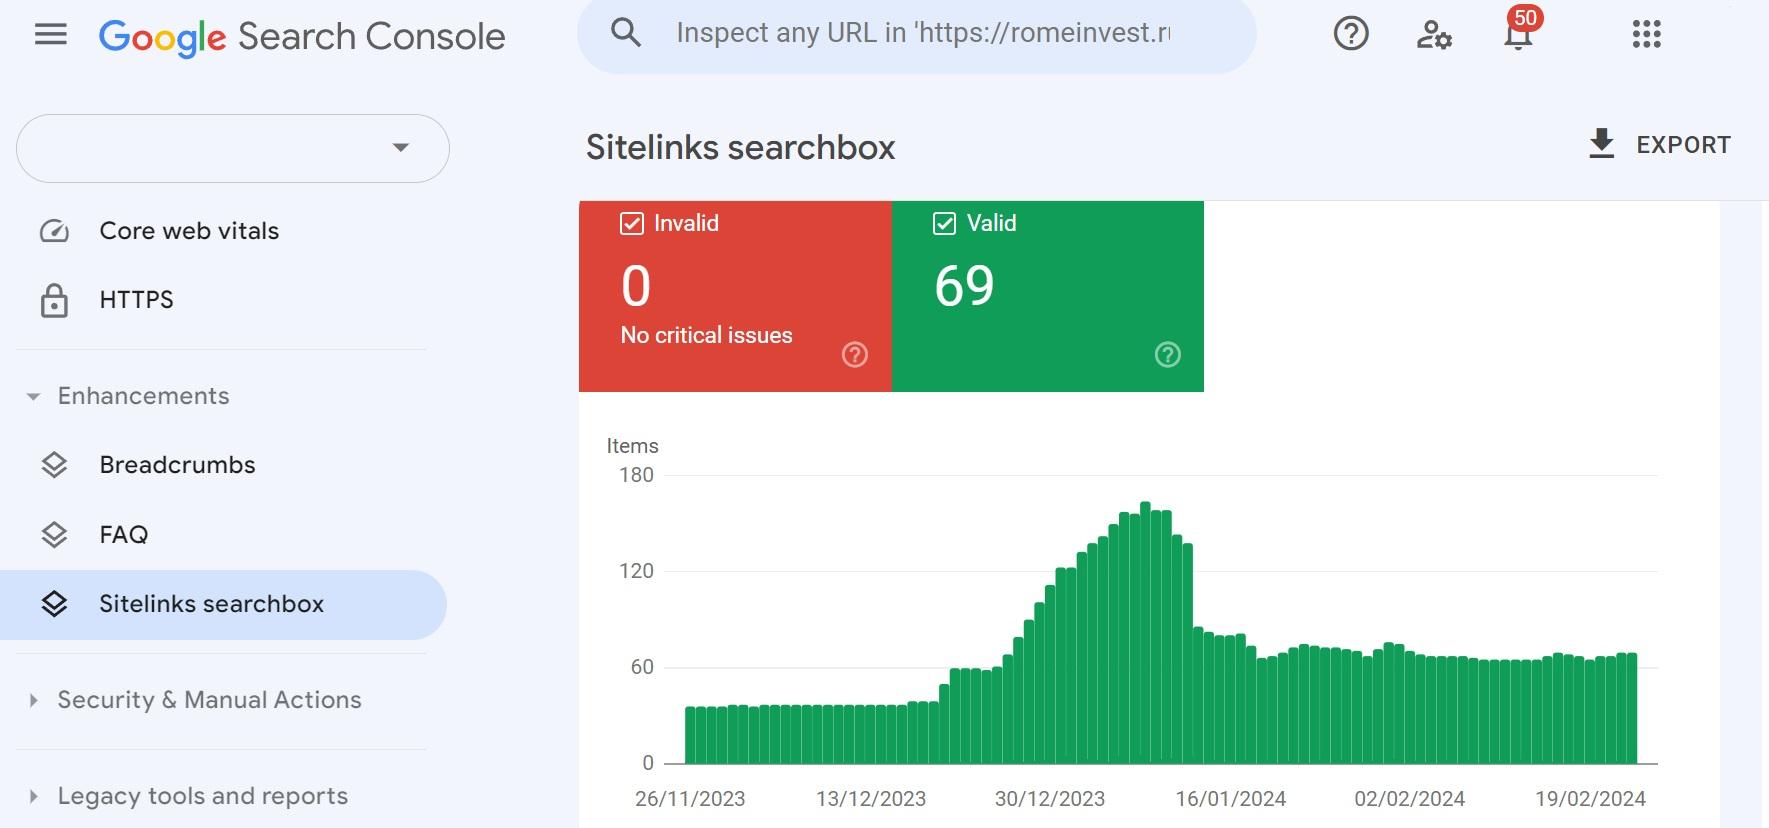
Task: Uncheck the Valid checkbox
Action: point(944,223)
